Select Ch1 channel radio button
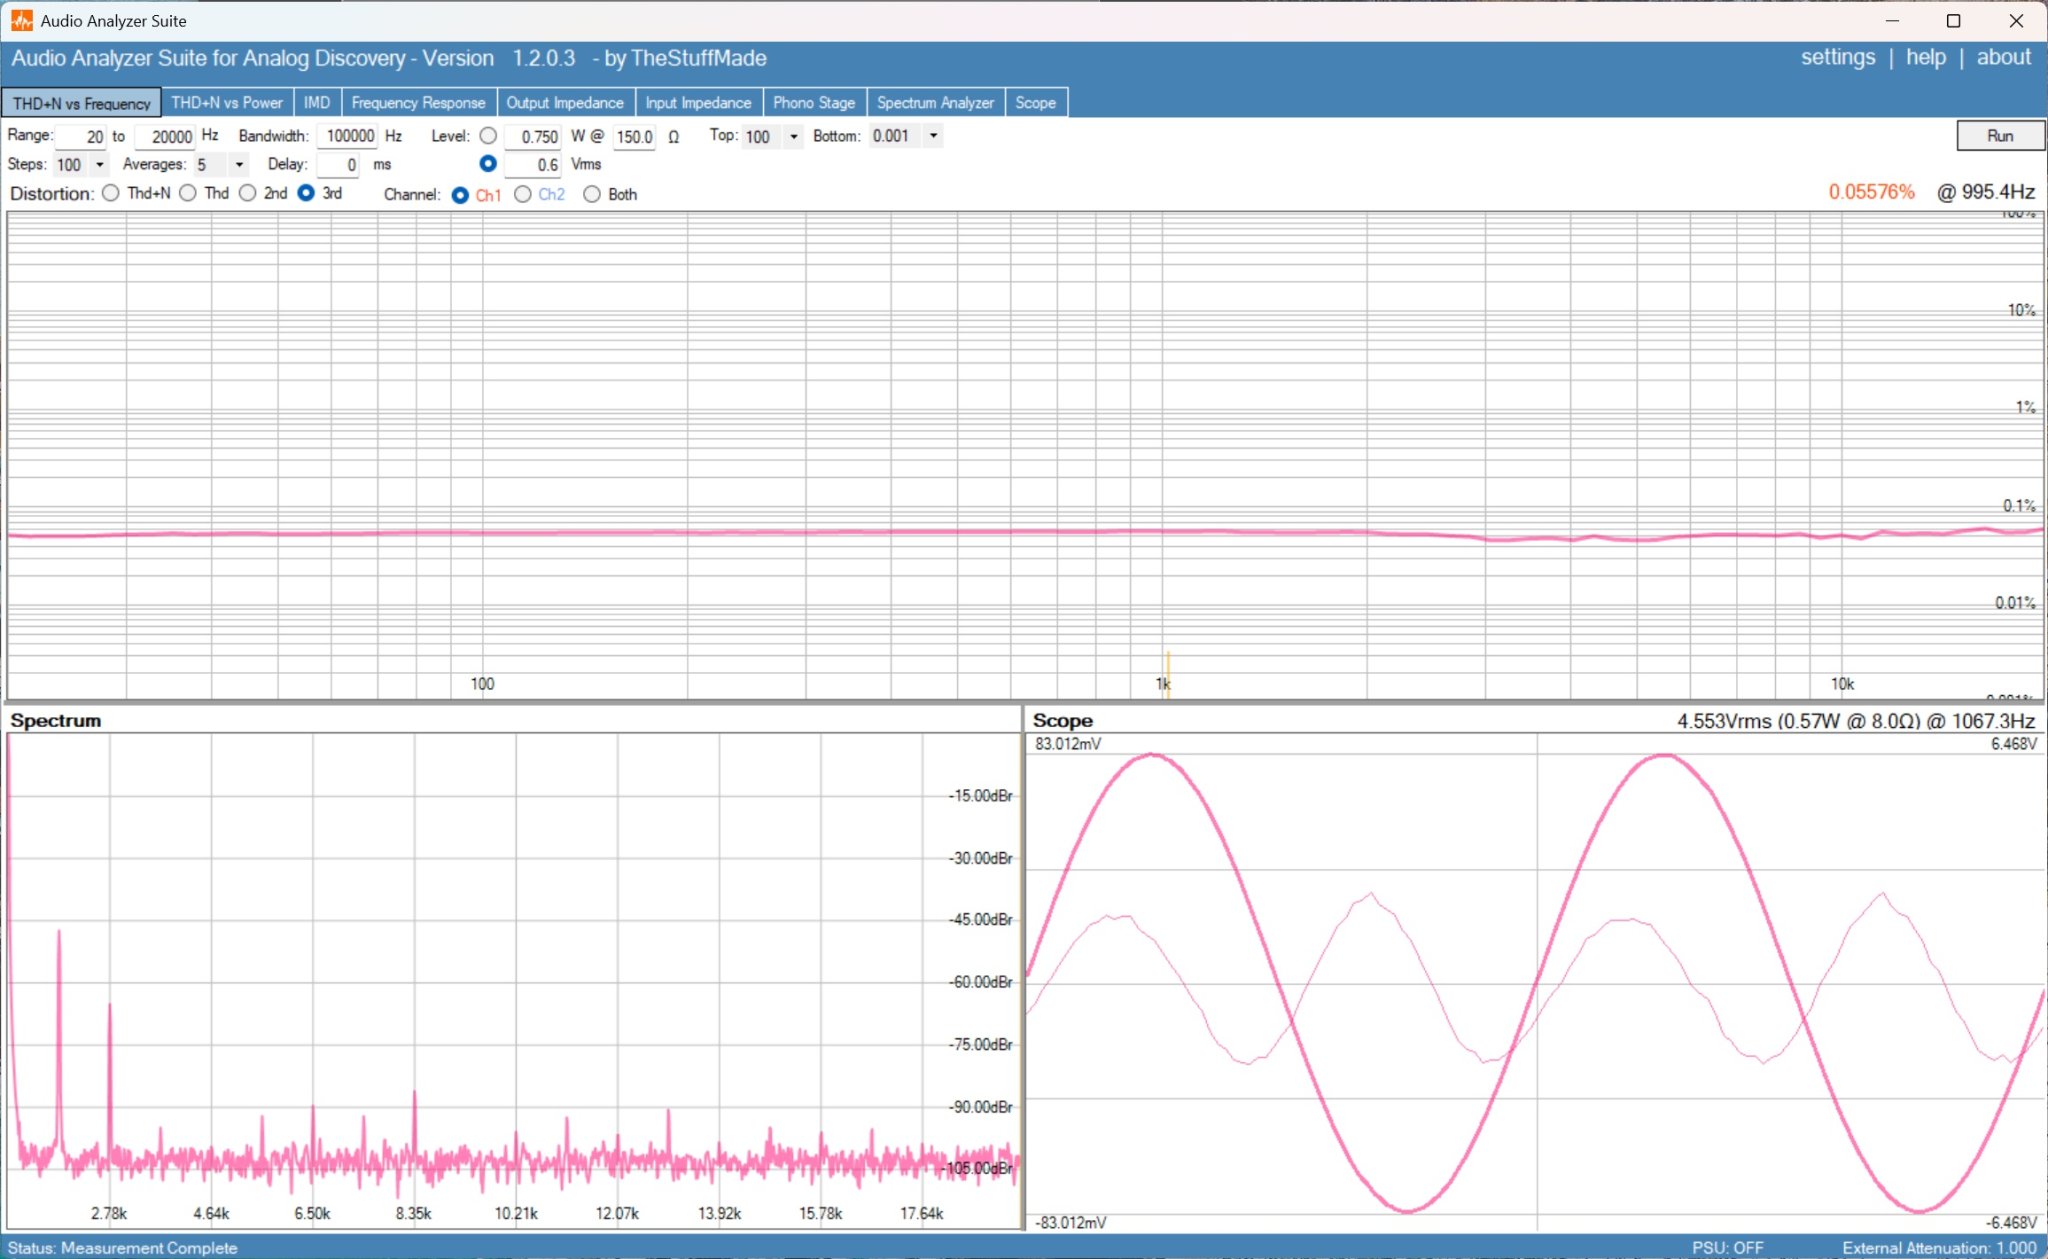This screenshot has width=2048, height=1259. [x=460, y=194]
